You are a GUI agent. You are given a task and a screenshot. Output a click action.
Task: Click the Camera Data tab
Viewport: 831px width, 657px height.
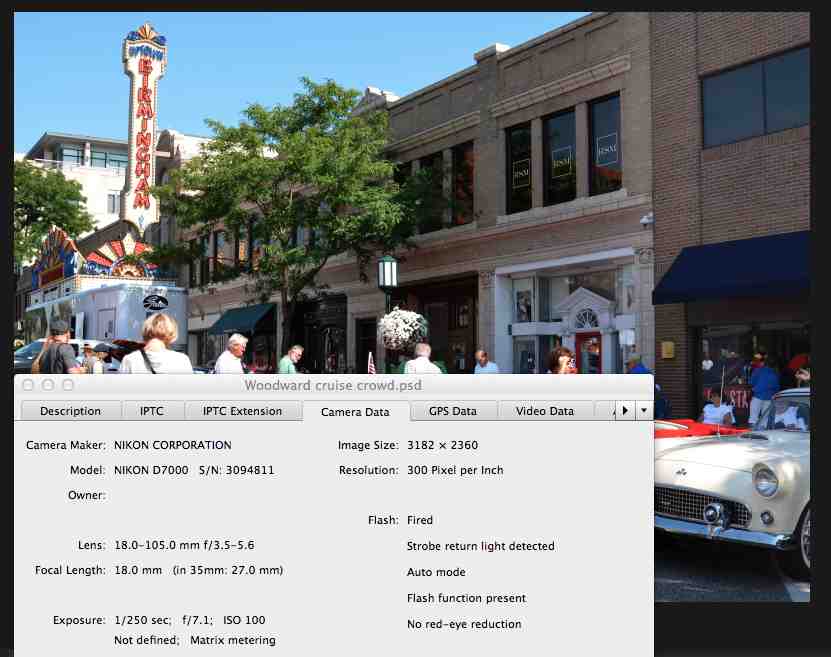354,412
